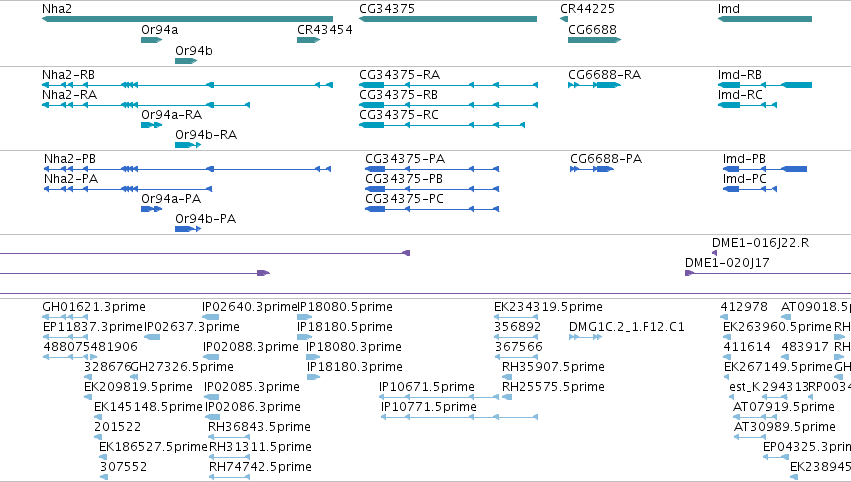Click the CG34375 gene bar
The width and height of the screenshot is (851, 482).
[x=448, y=19]
